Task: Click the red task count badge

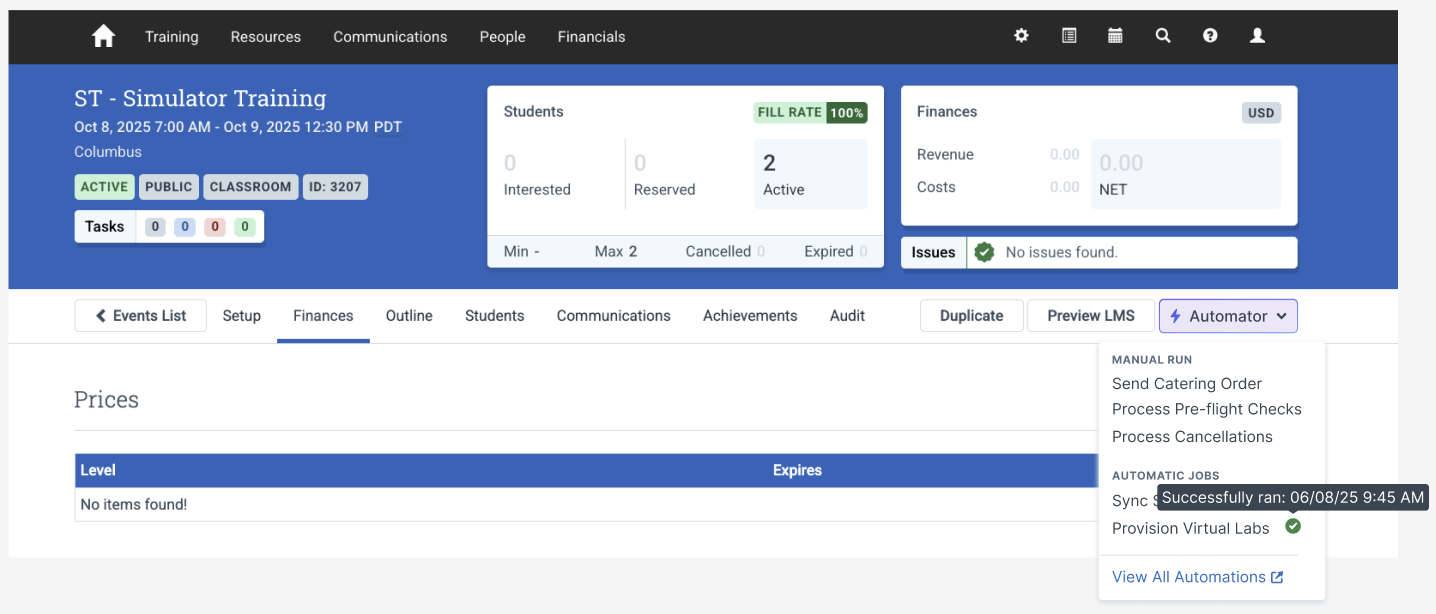Action: point(215,227)
